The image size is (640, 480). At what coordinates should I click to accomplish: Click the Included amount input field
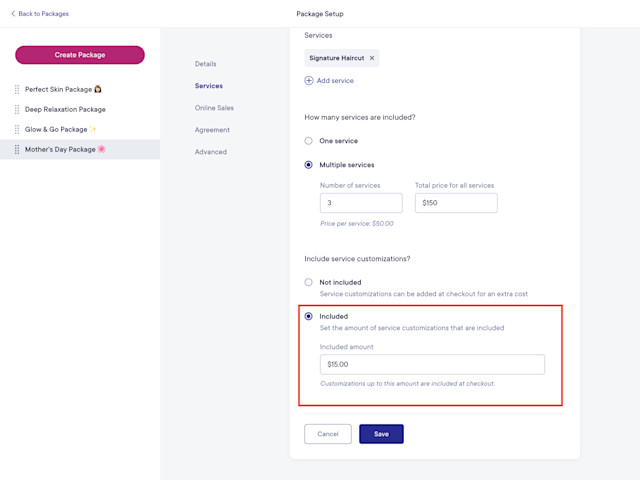tap(432, 364)
